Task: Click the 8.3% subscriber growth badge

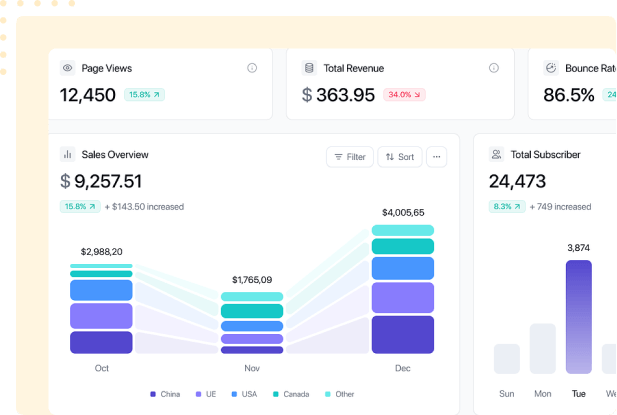Action: (506, 207)
